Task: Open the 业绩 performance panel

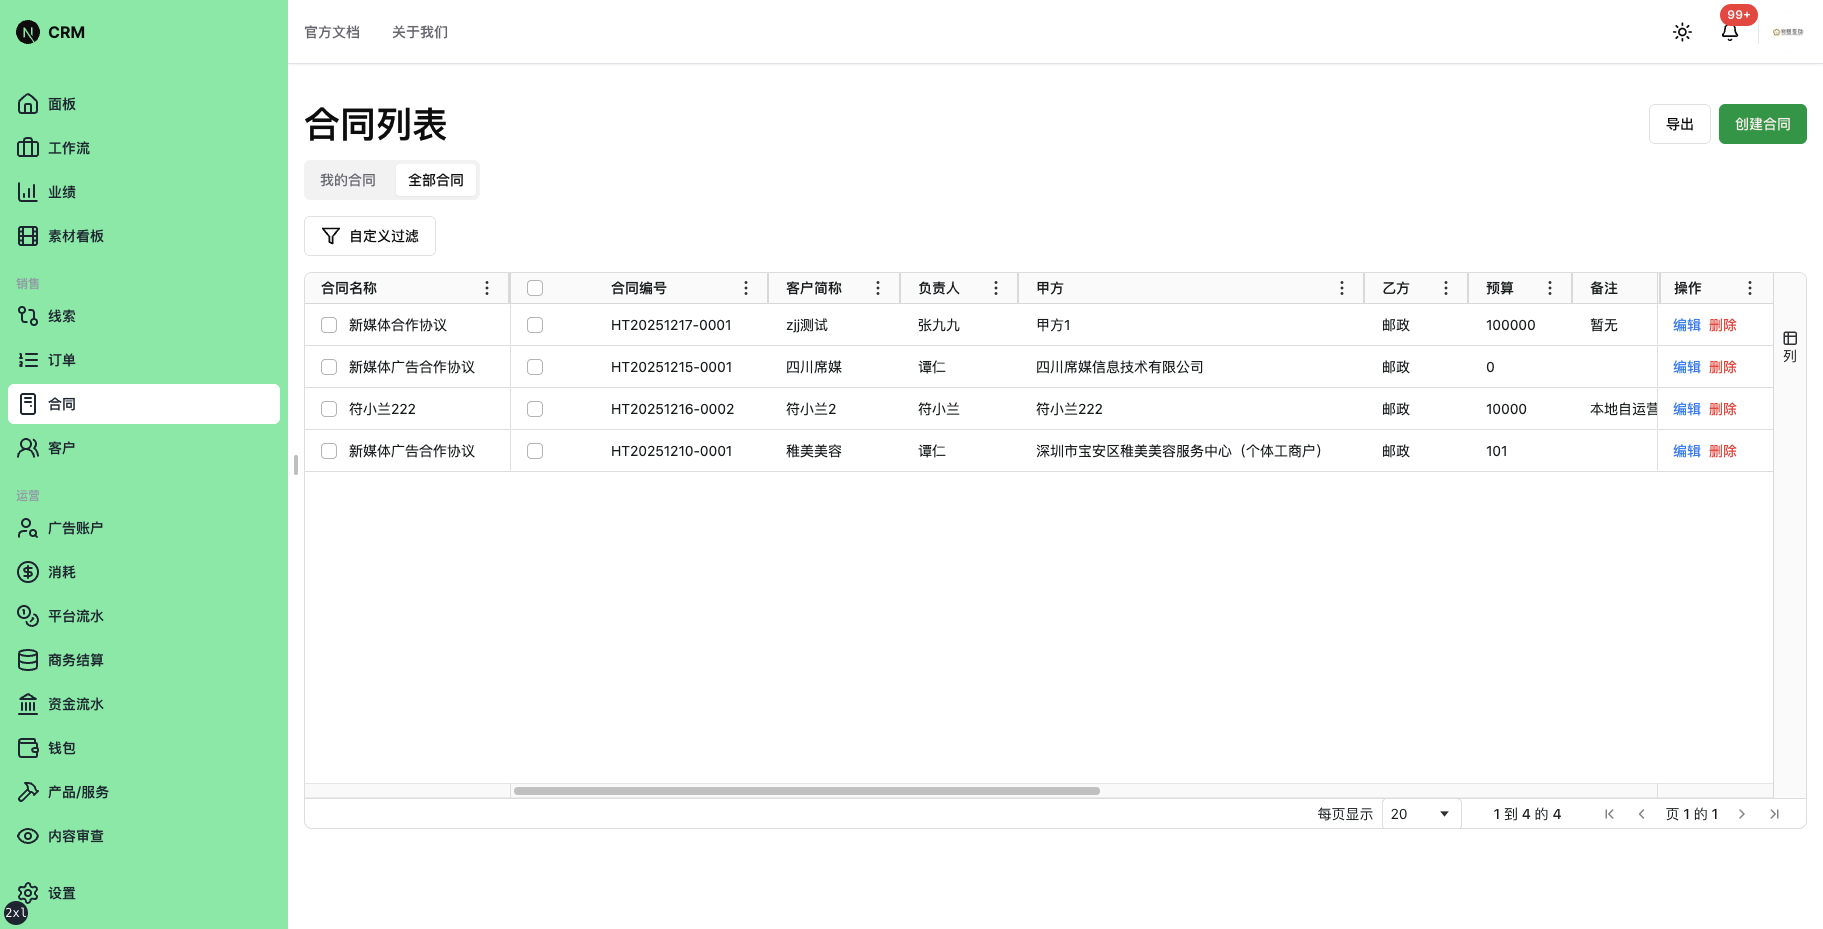Action: point(61,191)
